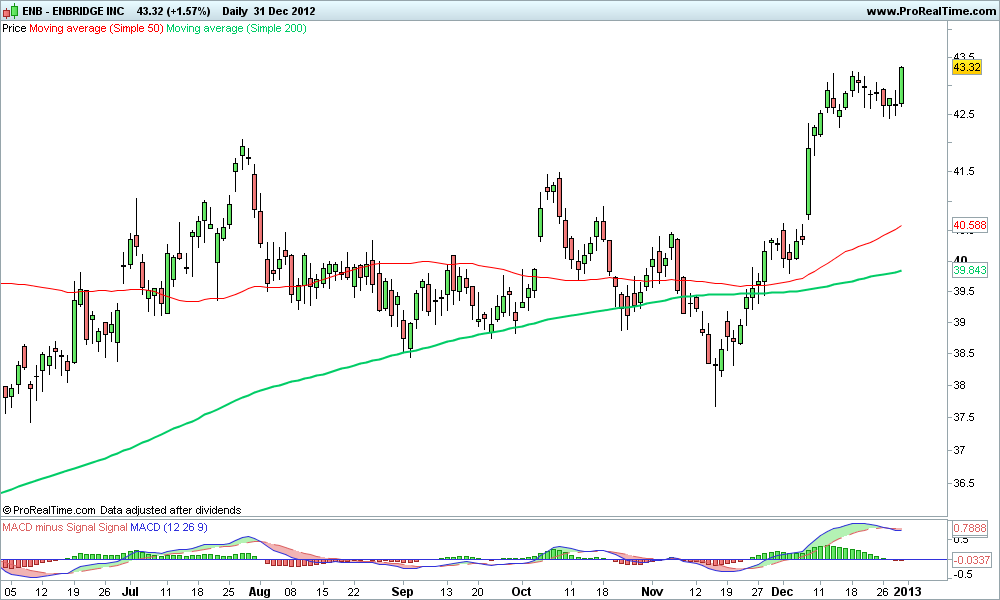Viewport: 1000px width, 600px height.
Task: Select the blue MACD (12 26 9) legend
Action: coord(168,527)
